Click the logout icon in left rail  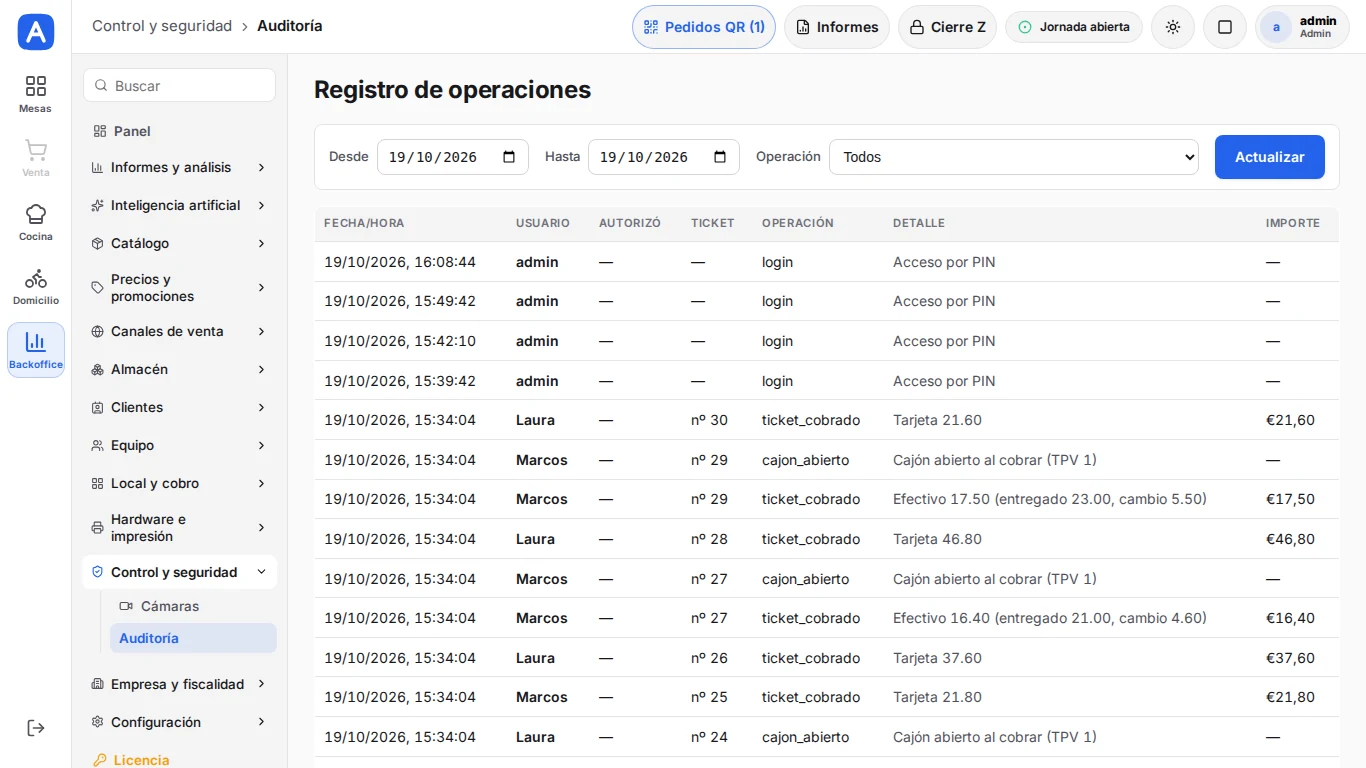(36, 728)
